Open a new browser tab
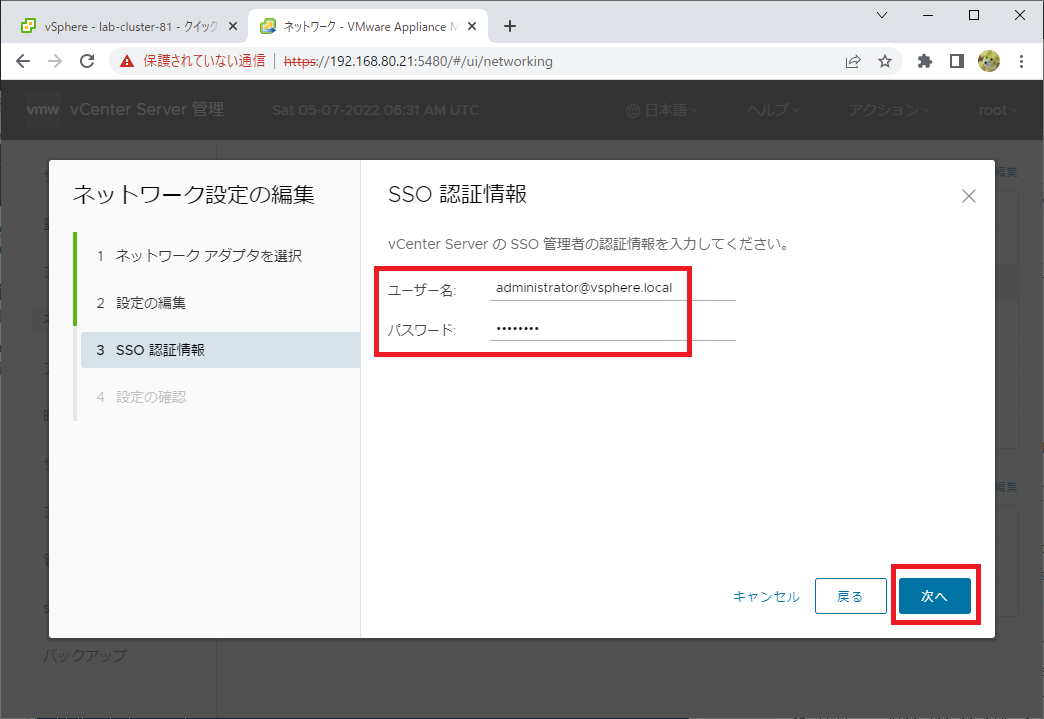 click(510, 27)
